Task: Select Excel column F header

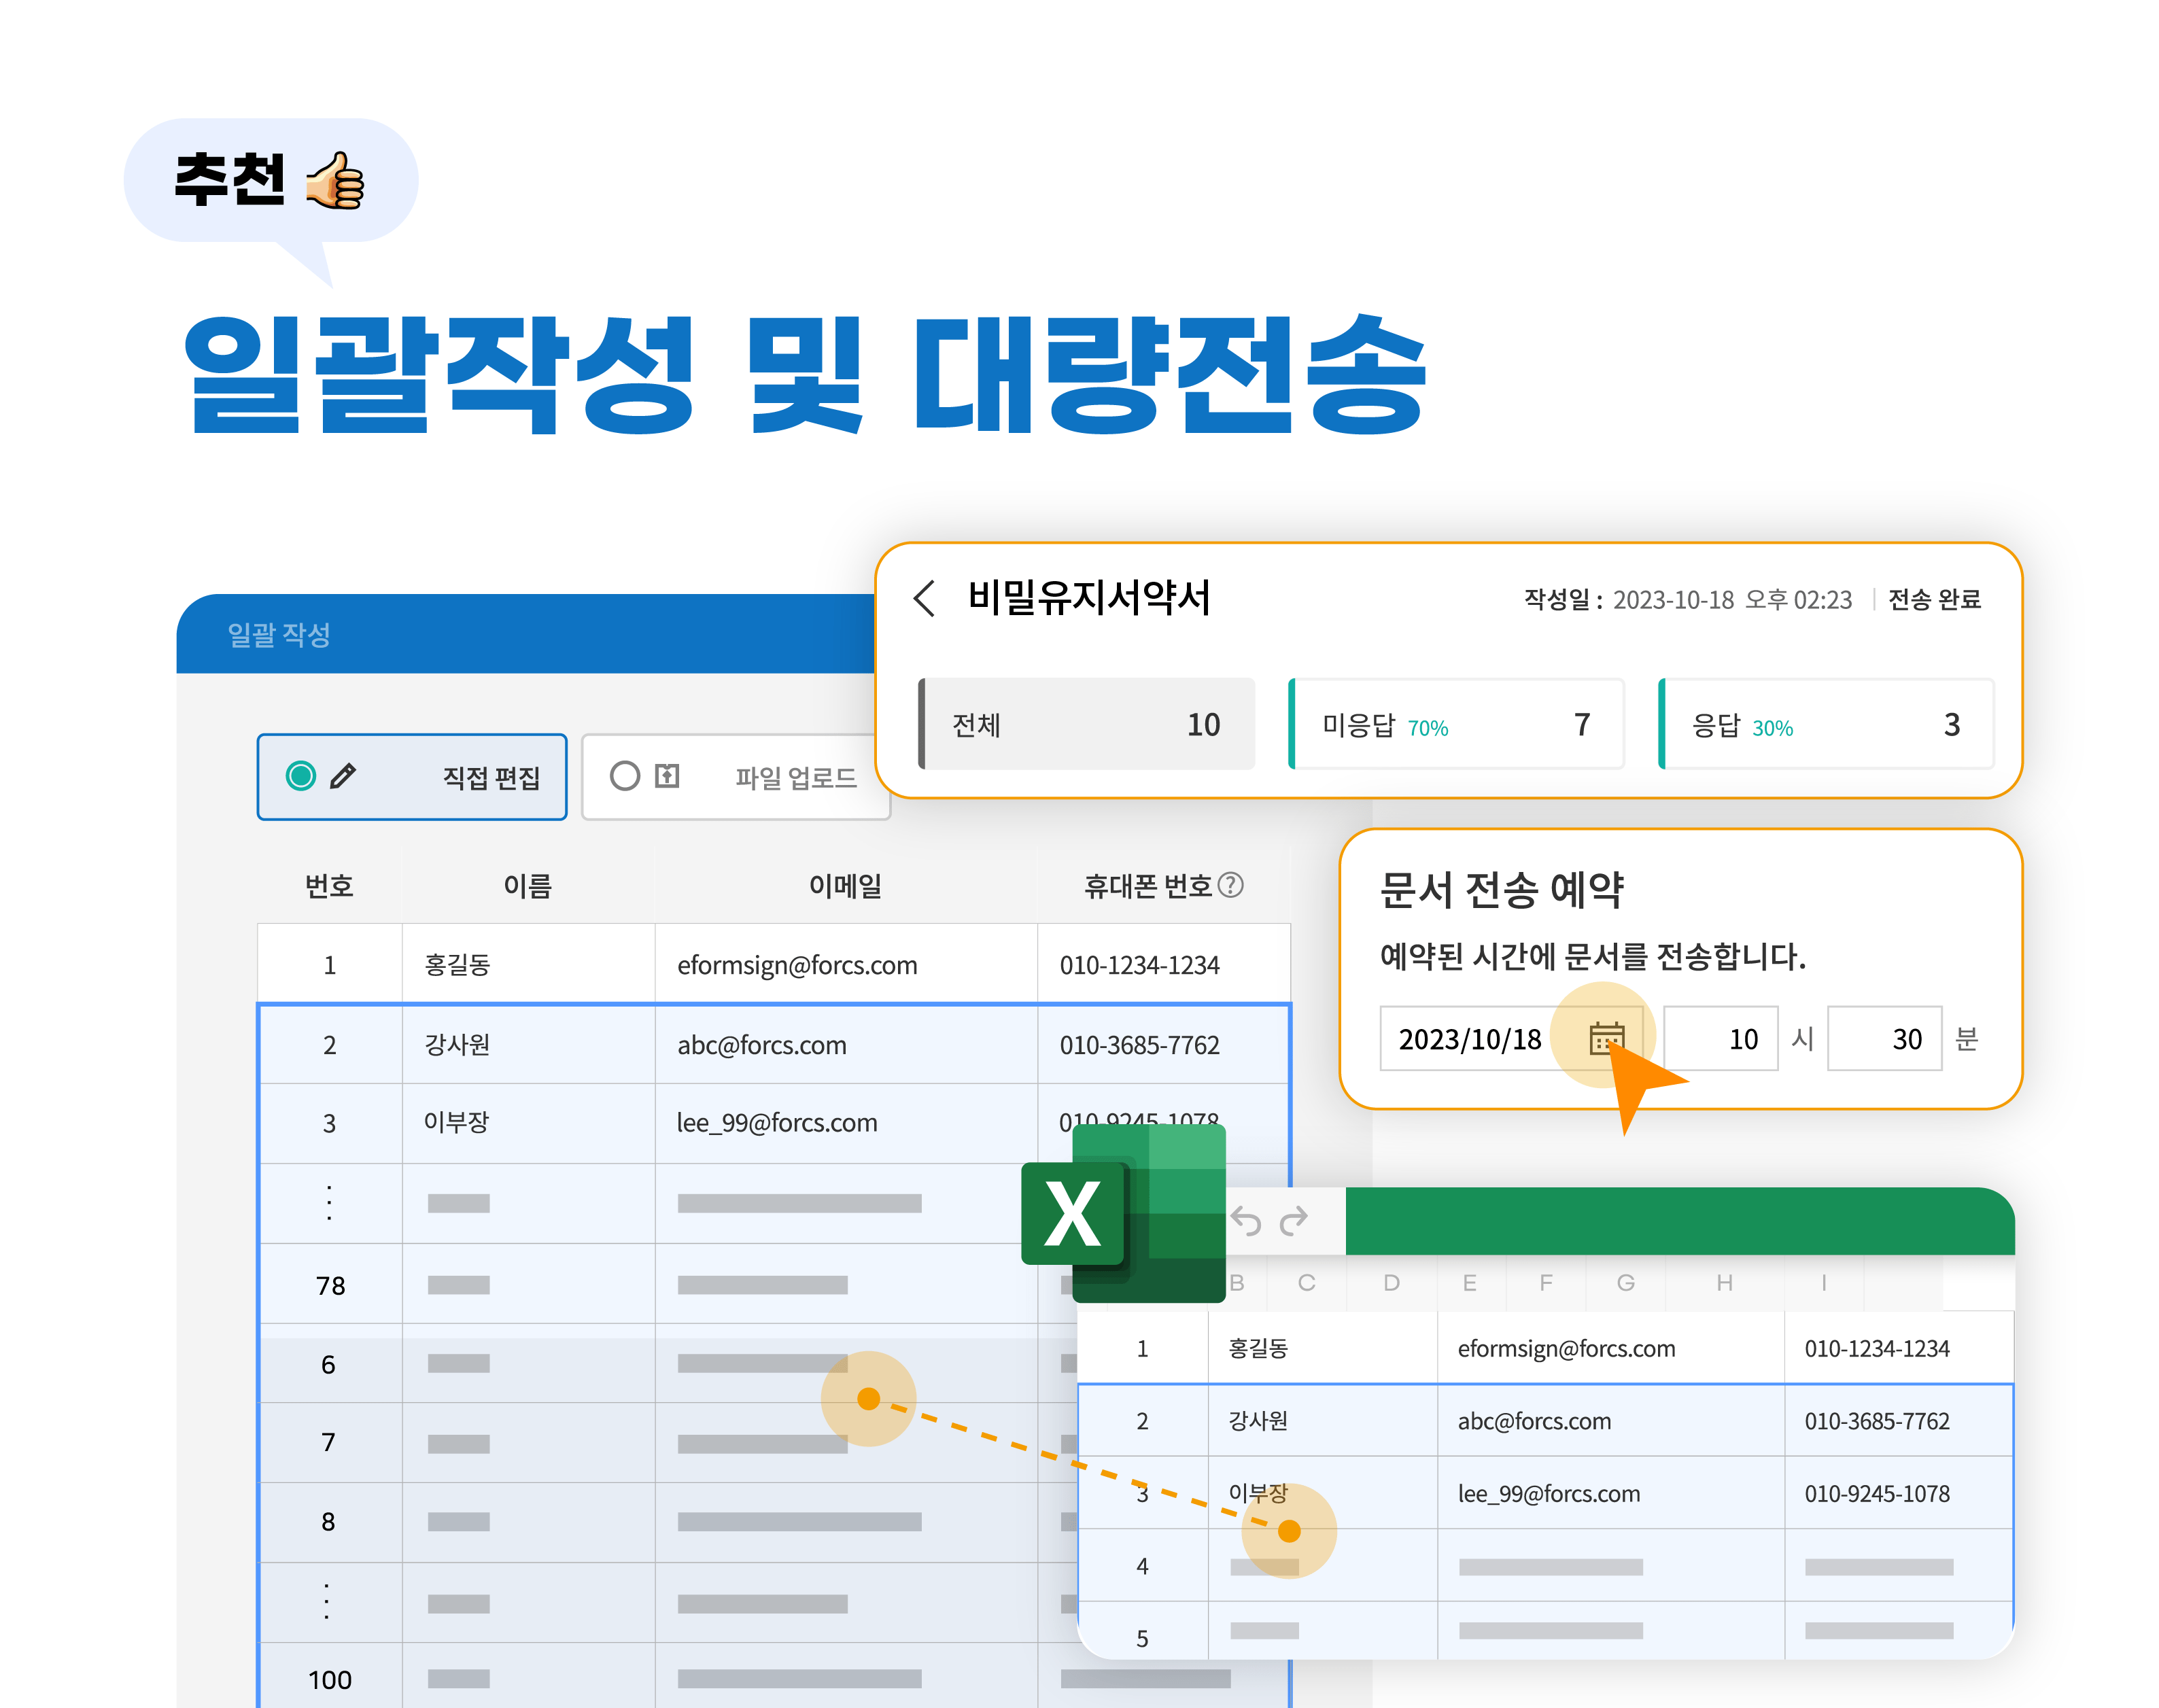Action: tap(1546, 1283)
